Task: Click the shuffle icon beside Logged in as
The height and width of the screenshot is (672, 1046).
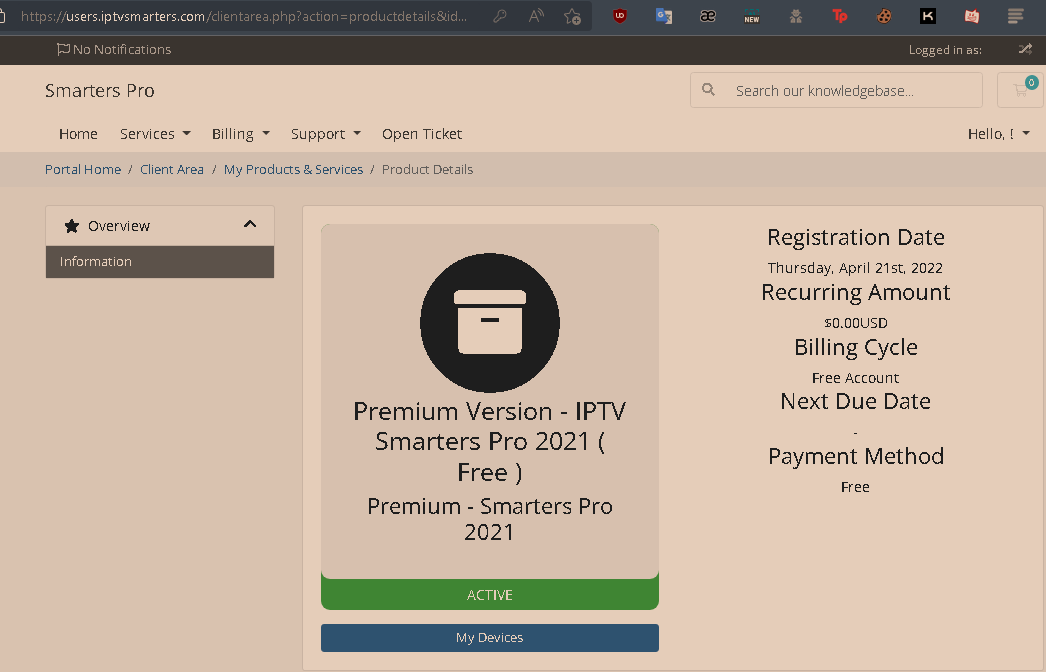Action: tap(1025, 49)
